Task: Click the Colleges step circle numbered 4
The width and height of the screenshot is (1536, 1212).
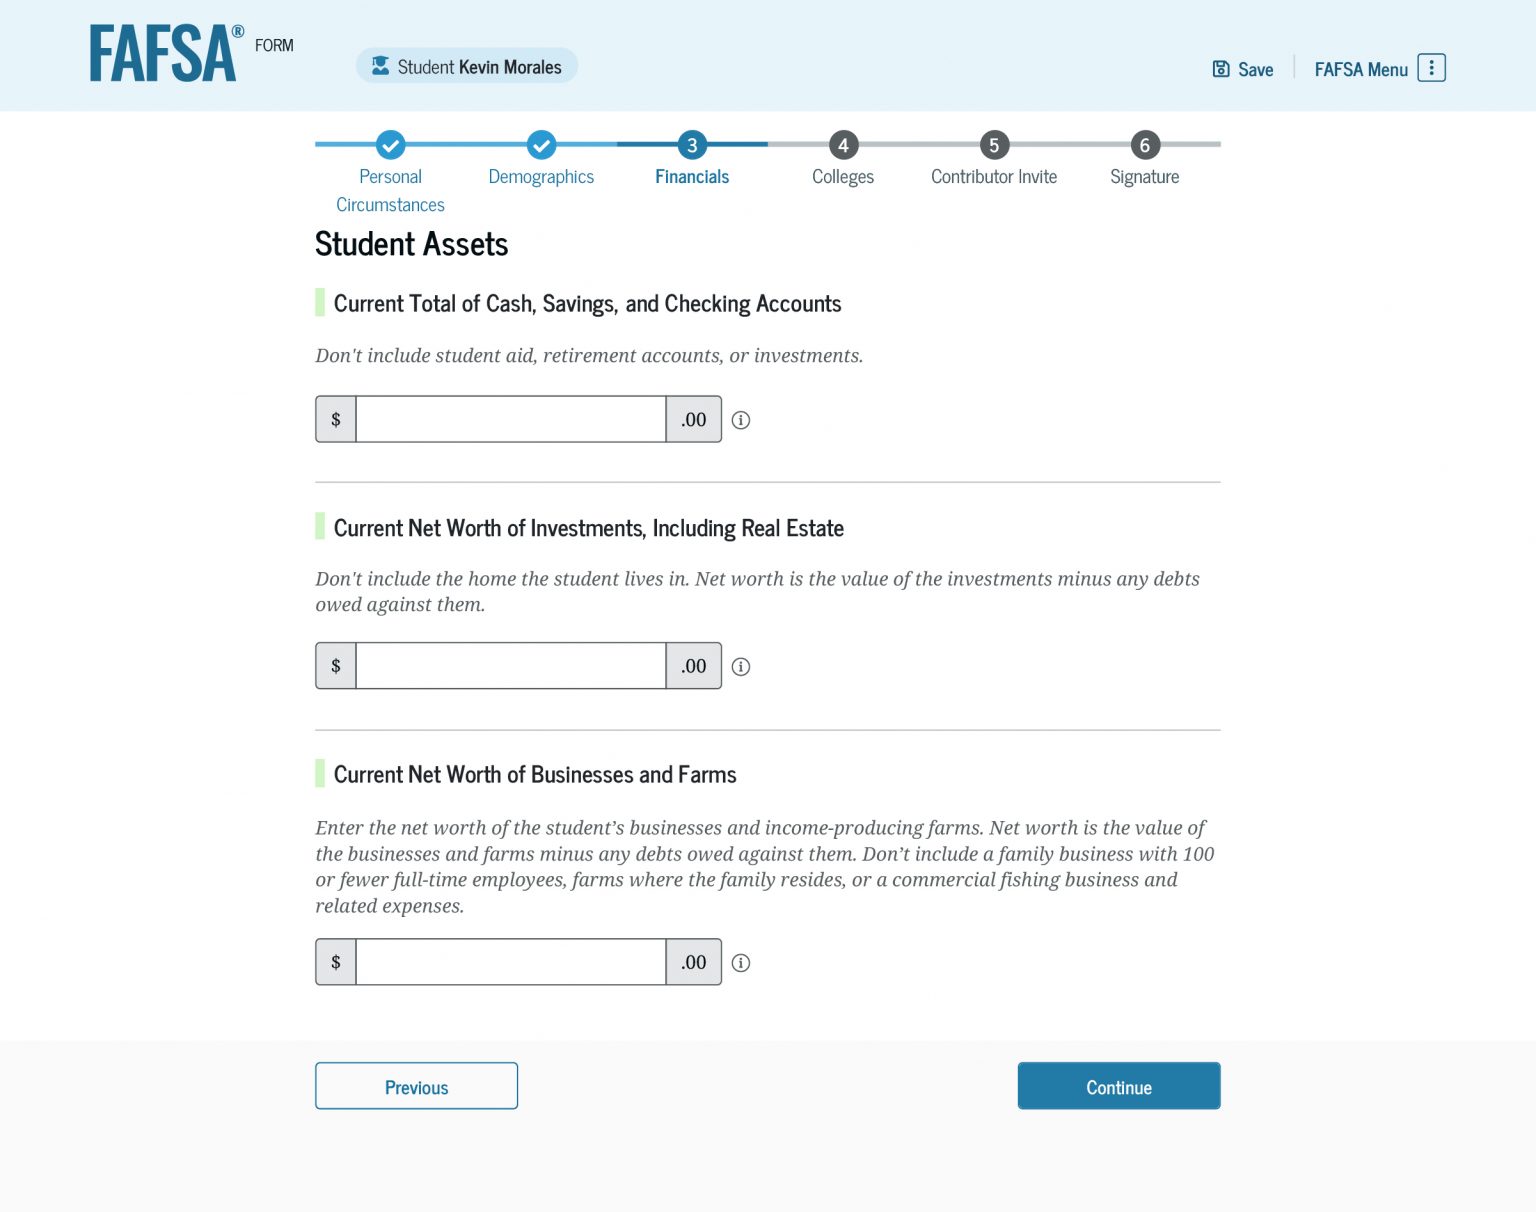Action: click(843, 145)
